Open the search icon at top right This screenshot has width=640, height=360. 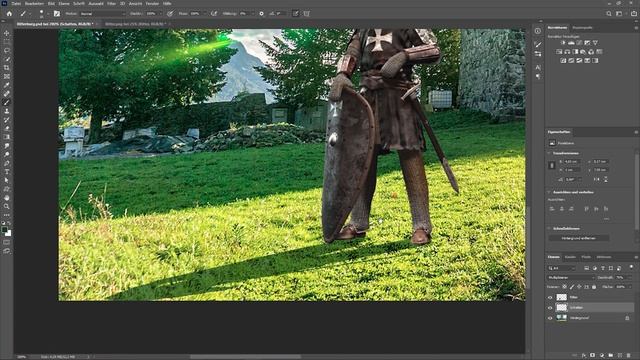(609, 13)
